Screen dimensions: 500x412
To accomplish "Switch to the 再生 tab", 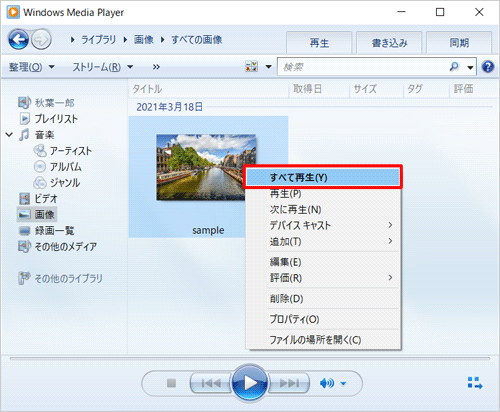I will [x=319, y=43].
